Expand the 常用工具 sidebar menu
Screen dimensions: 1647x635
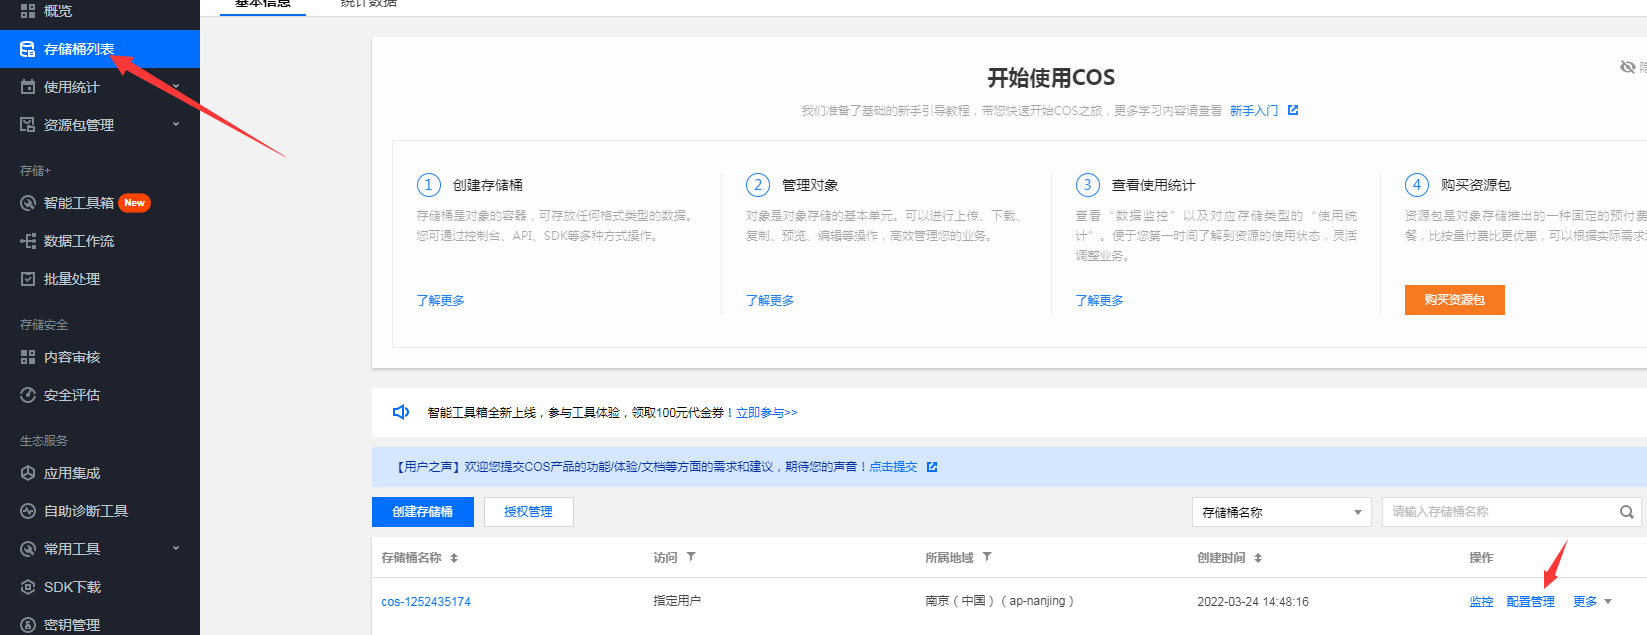(x=176, y=549)
